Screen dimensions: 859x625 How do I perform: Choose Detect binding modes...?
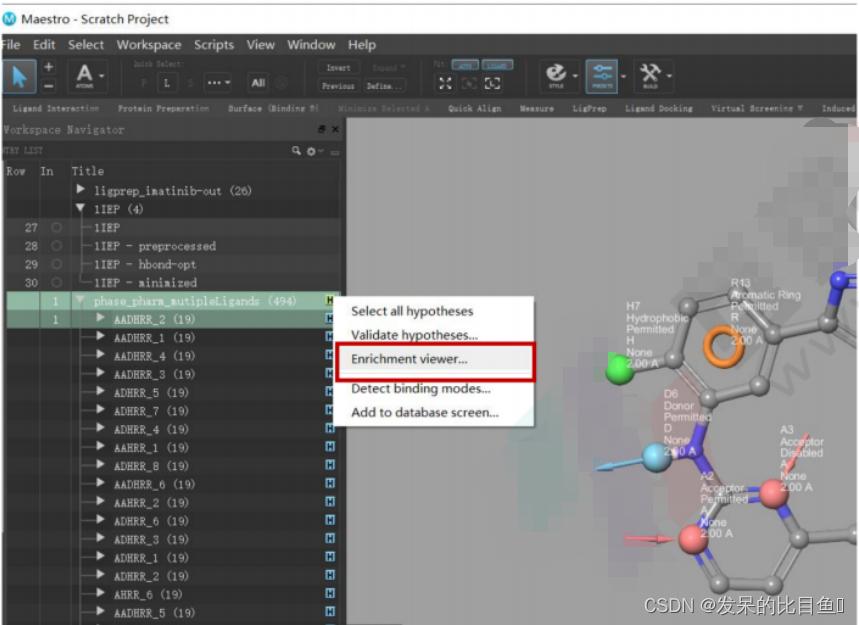421,388
